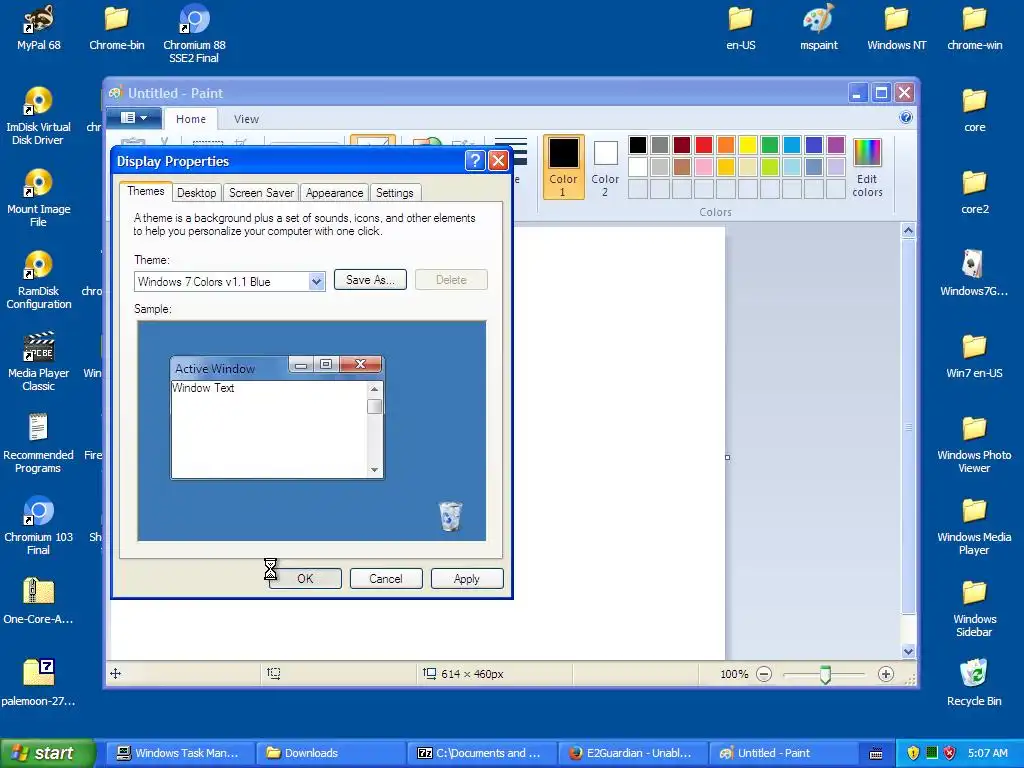Click the yellow security shield tray icon
The image size is (1024, 768).
(913, 753)
